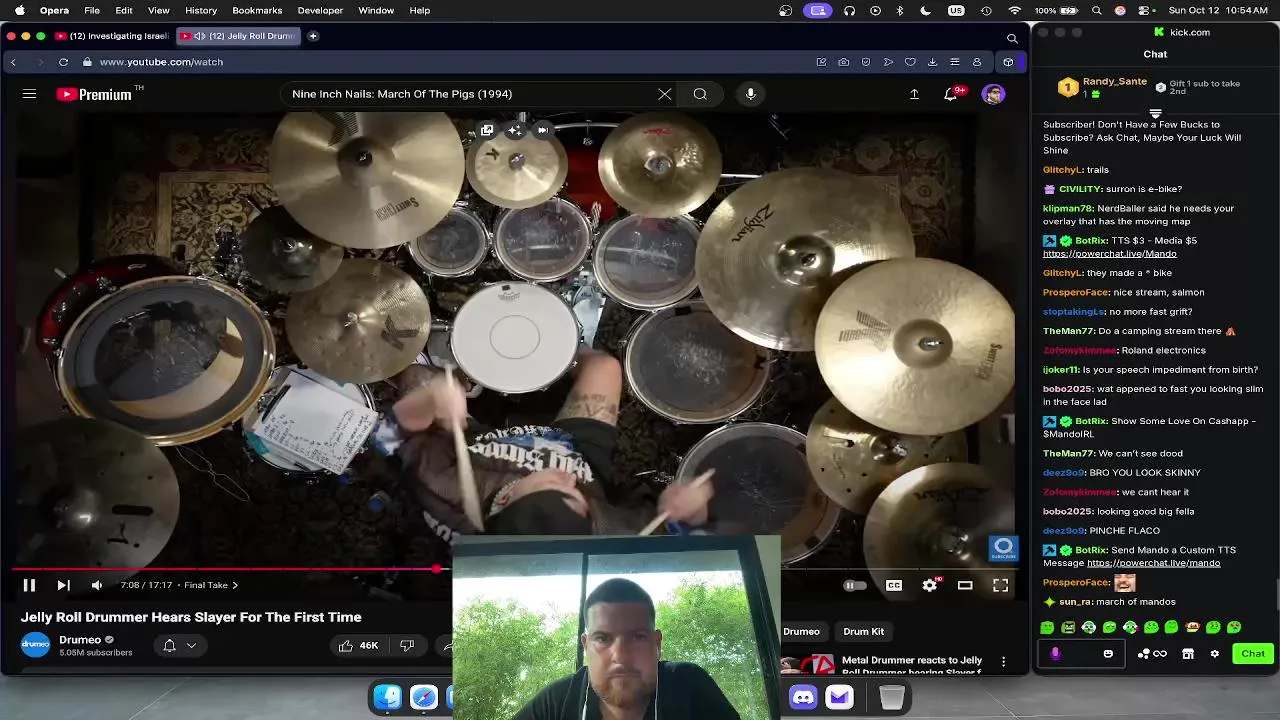The width and height of the screenshot is (1280, 720).
Task: Open YouTube hamburger guide menu
Action: [29, 94]
